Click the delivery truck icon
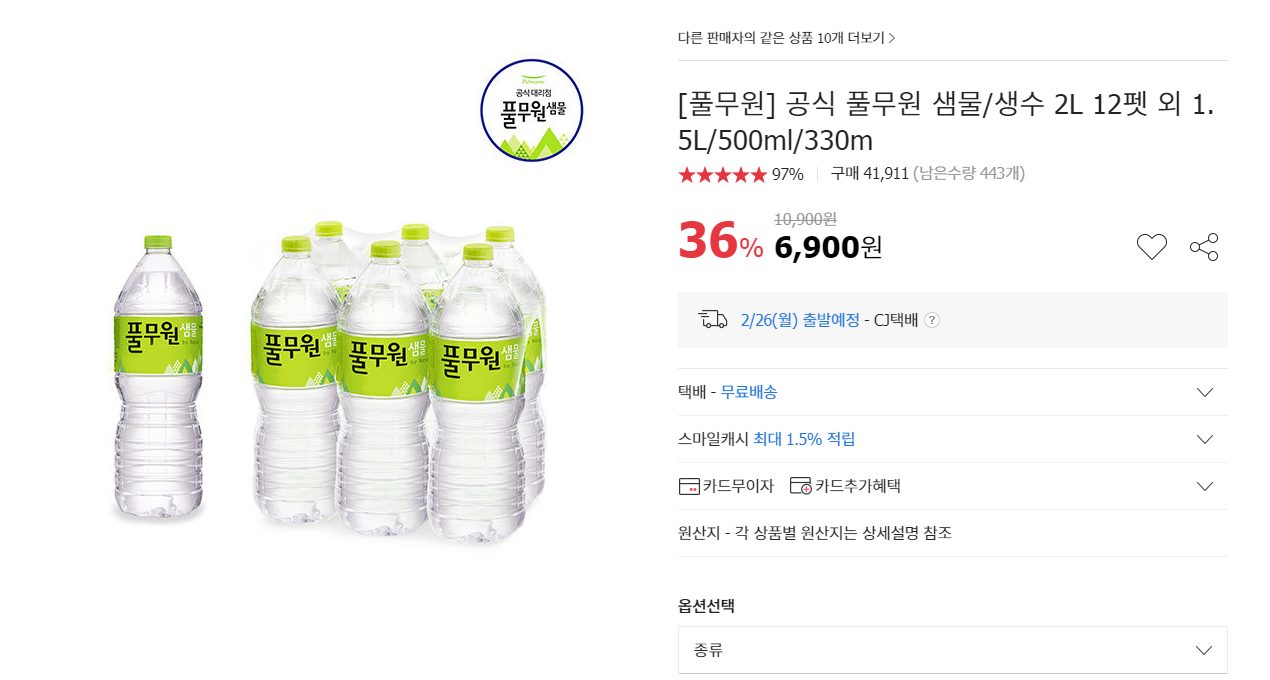Image resolution: width=1270 pixels, height=680 pixels. point(712,319)
